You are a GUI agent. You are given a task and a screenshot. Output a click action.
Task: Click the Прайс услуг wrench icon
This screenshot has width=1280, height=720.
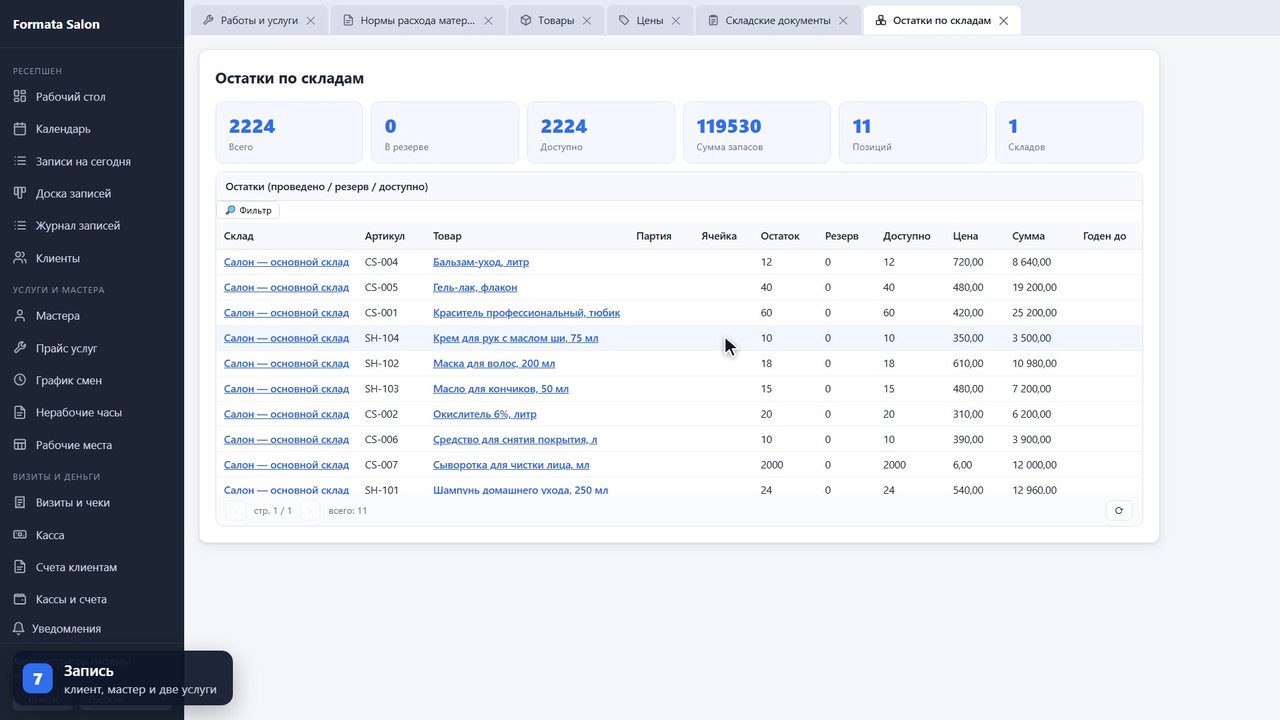click(19, 348)
